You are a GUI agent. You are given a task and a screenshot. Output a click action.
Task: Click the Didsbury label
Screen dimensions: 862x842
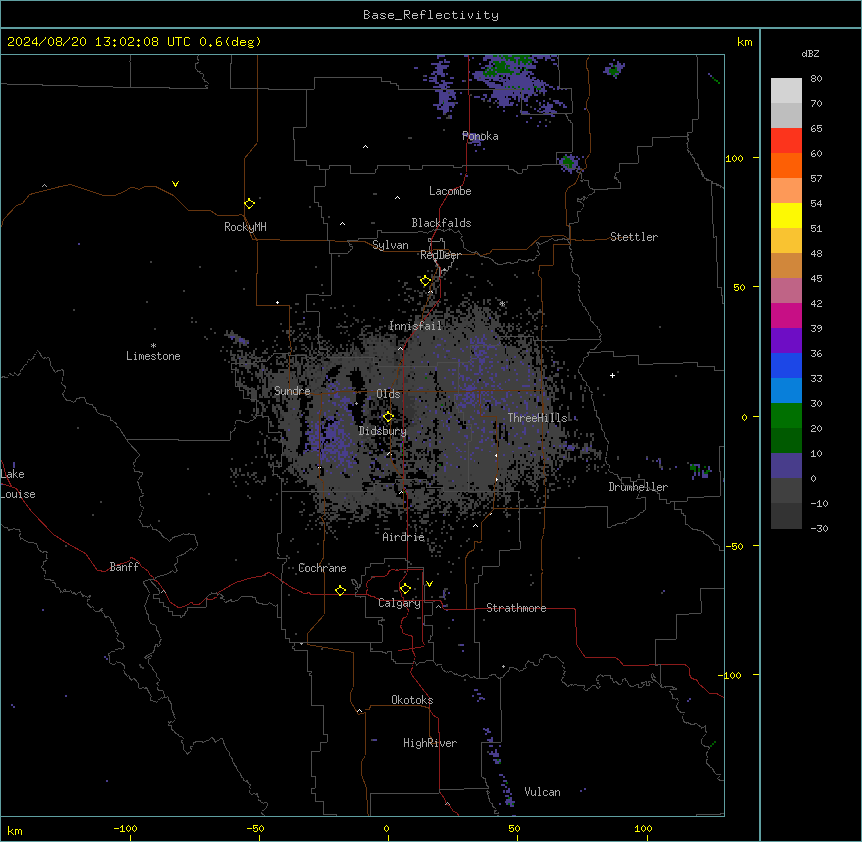(382, 431)
